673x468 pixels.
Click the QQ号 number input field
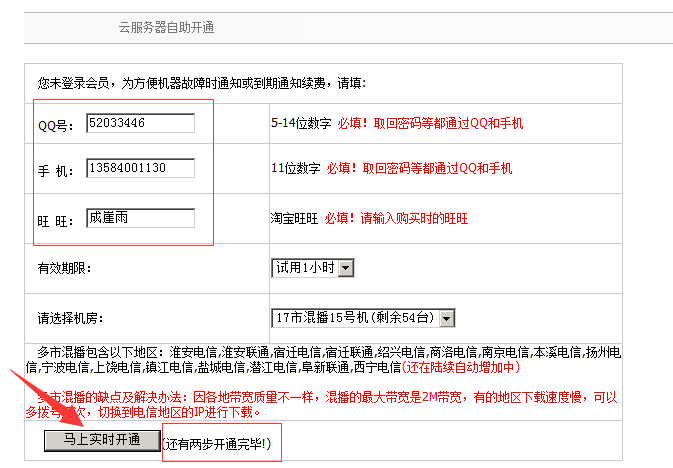140,123
